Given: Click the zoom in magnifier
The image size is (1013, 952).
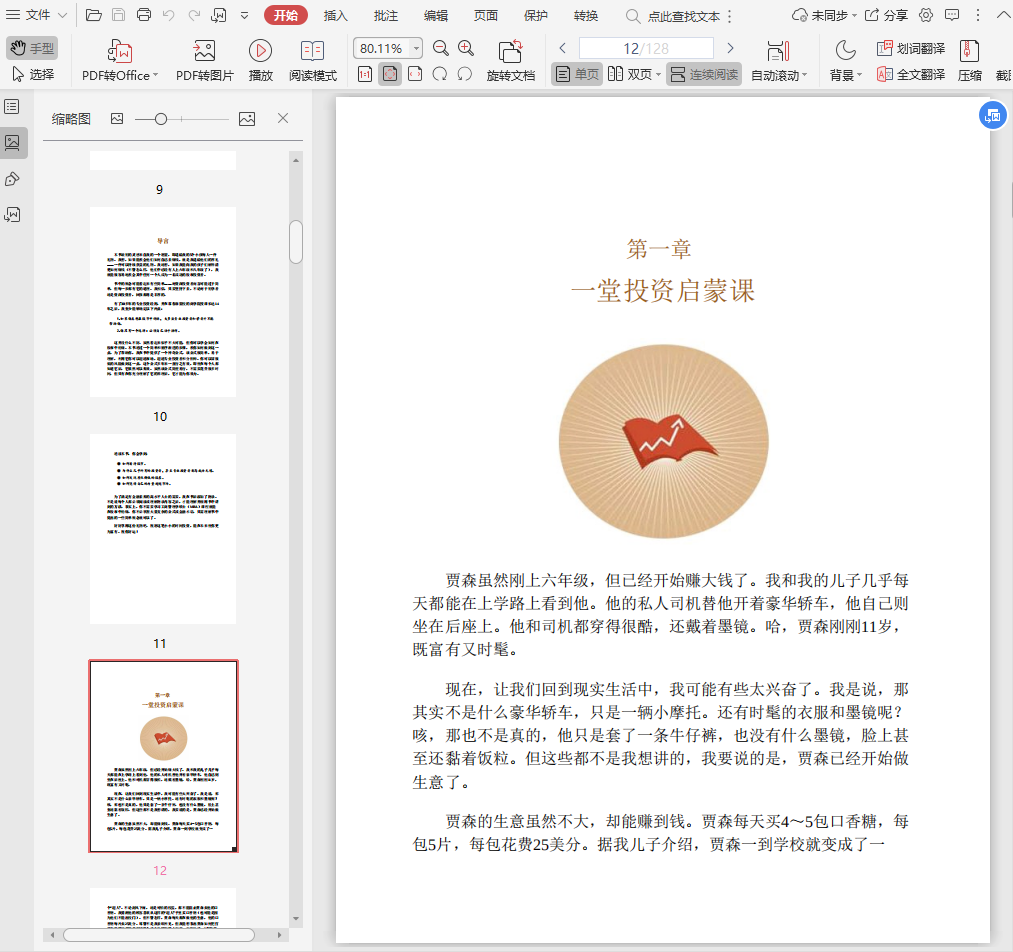Looking at the screenshot, I should tap(466, 48).
